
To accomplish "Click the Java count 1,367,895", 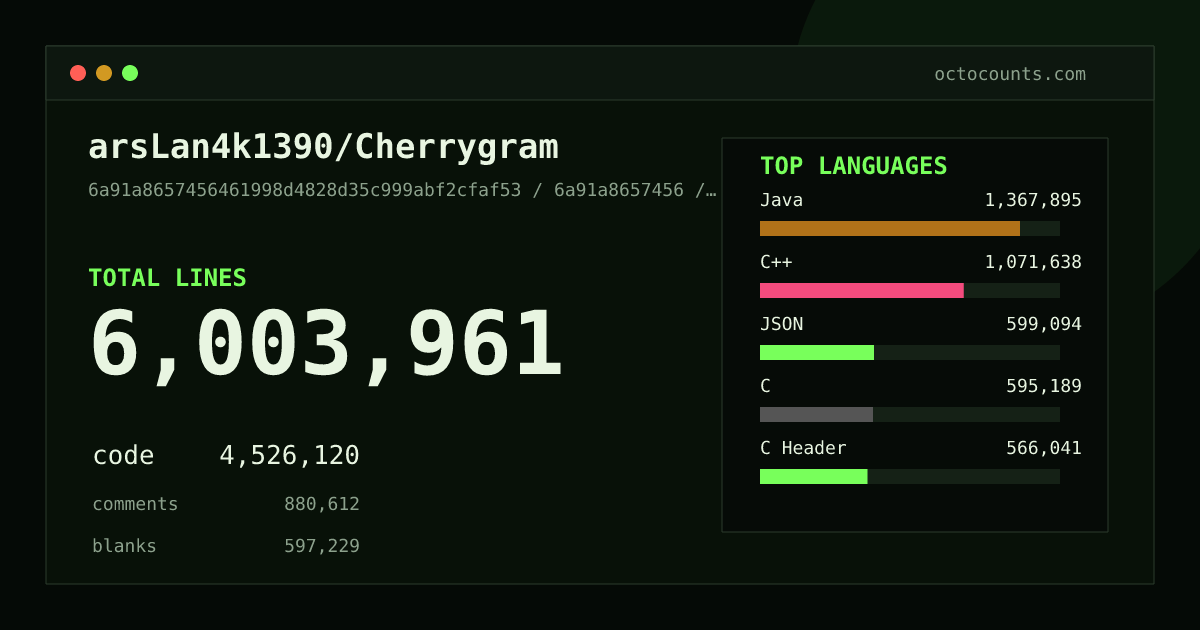I will [1033, 200].
